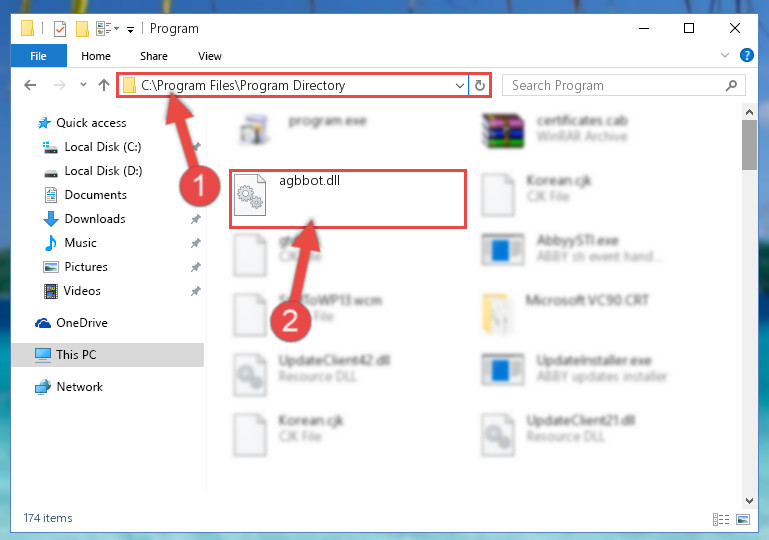Click the pin icon next to Music
769x540 pixels.
click(196, 243)
